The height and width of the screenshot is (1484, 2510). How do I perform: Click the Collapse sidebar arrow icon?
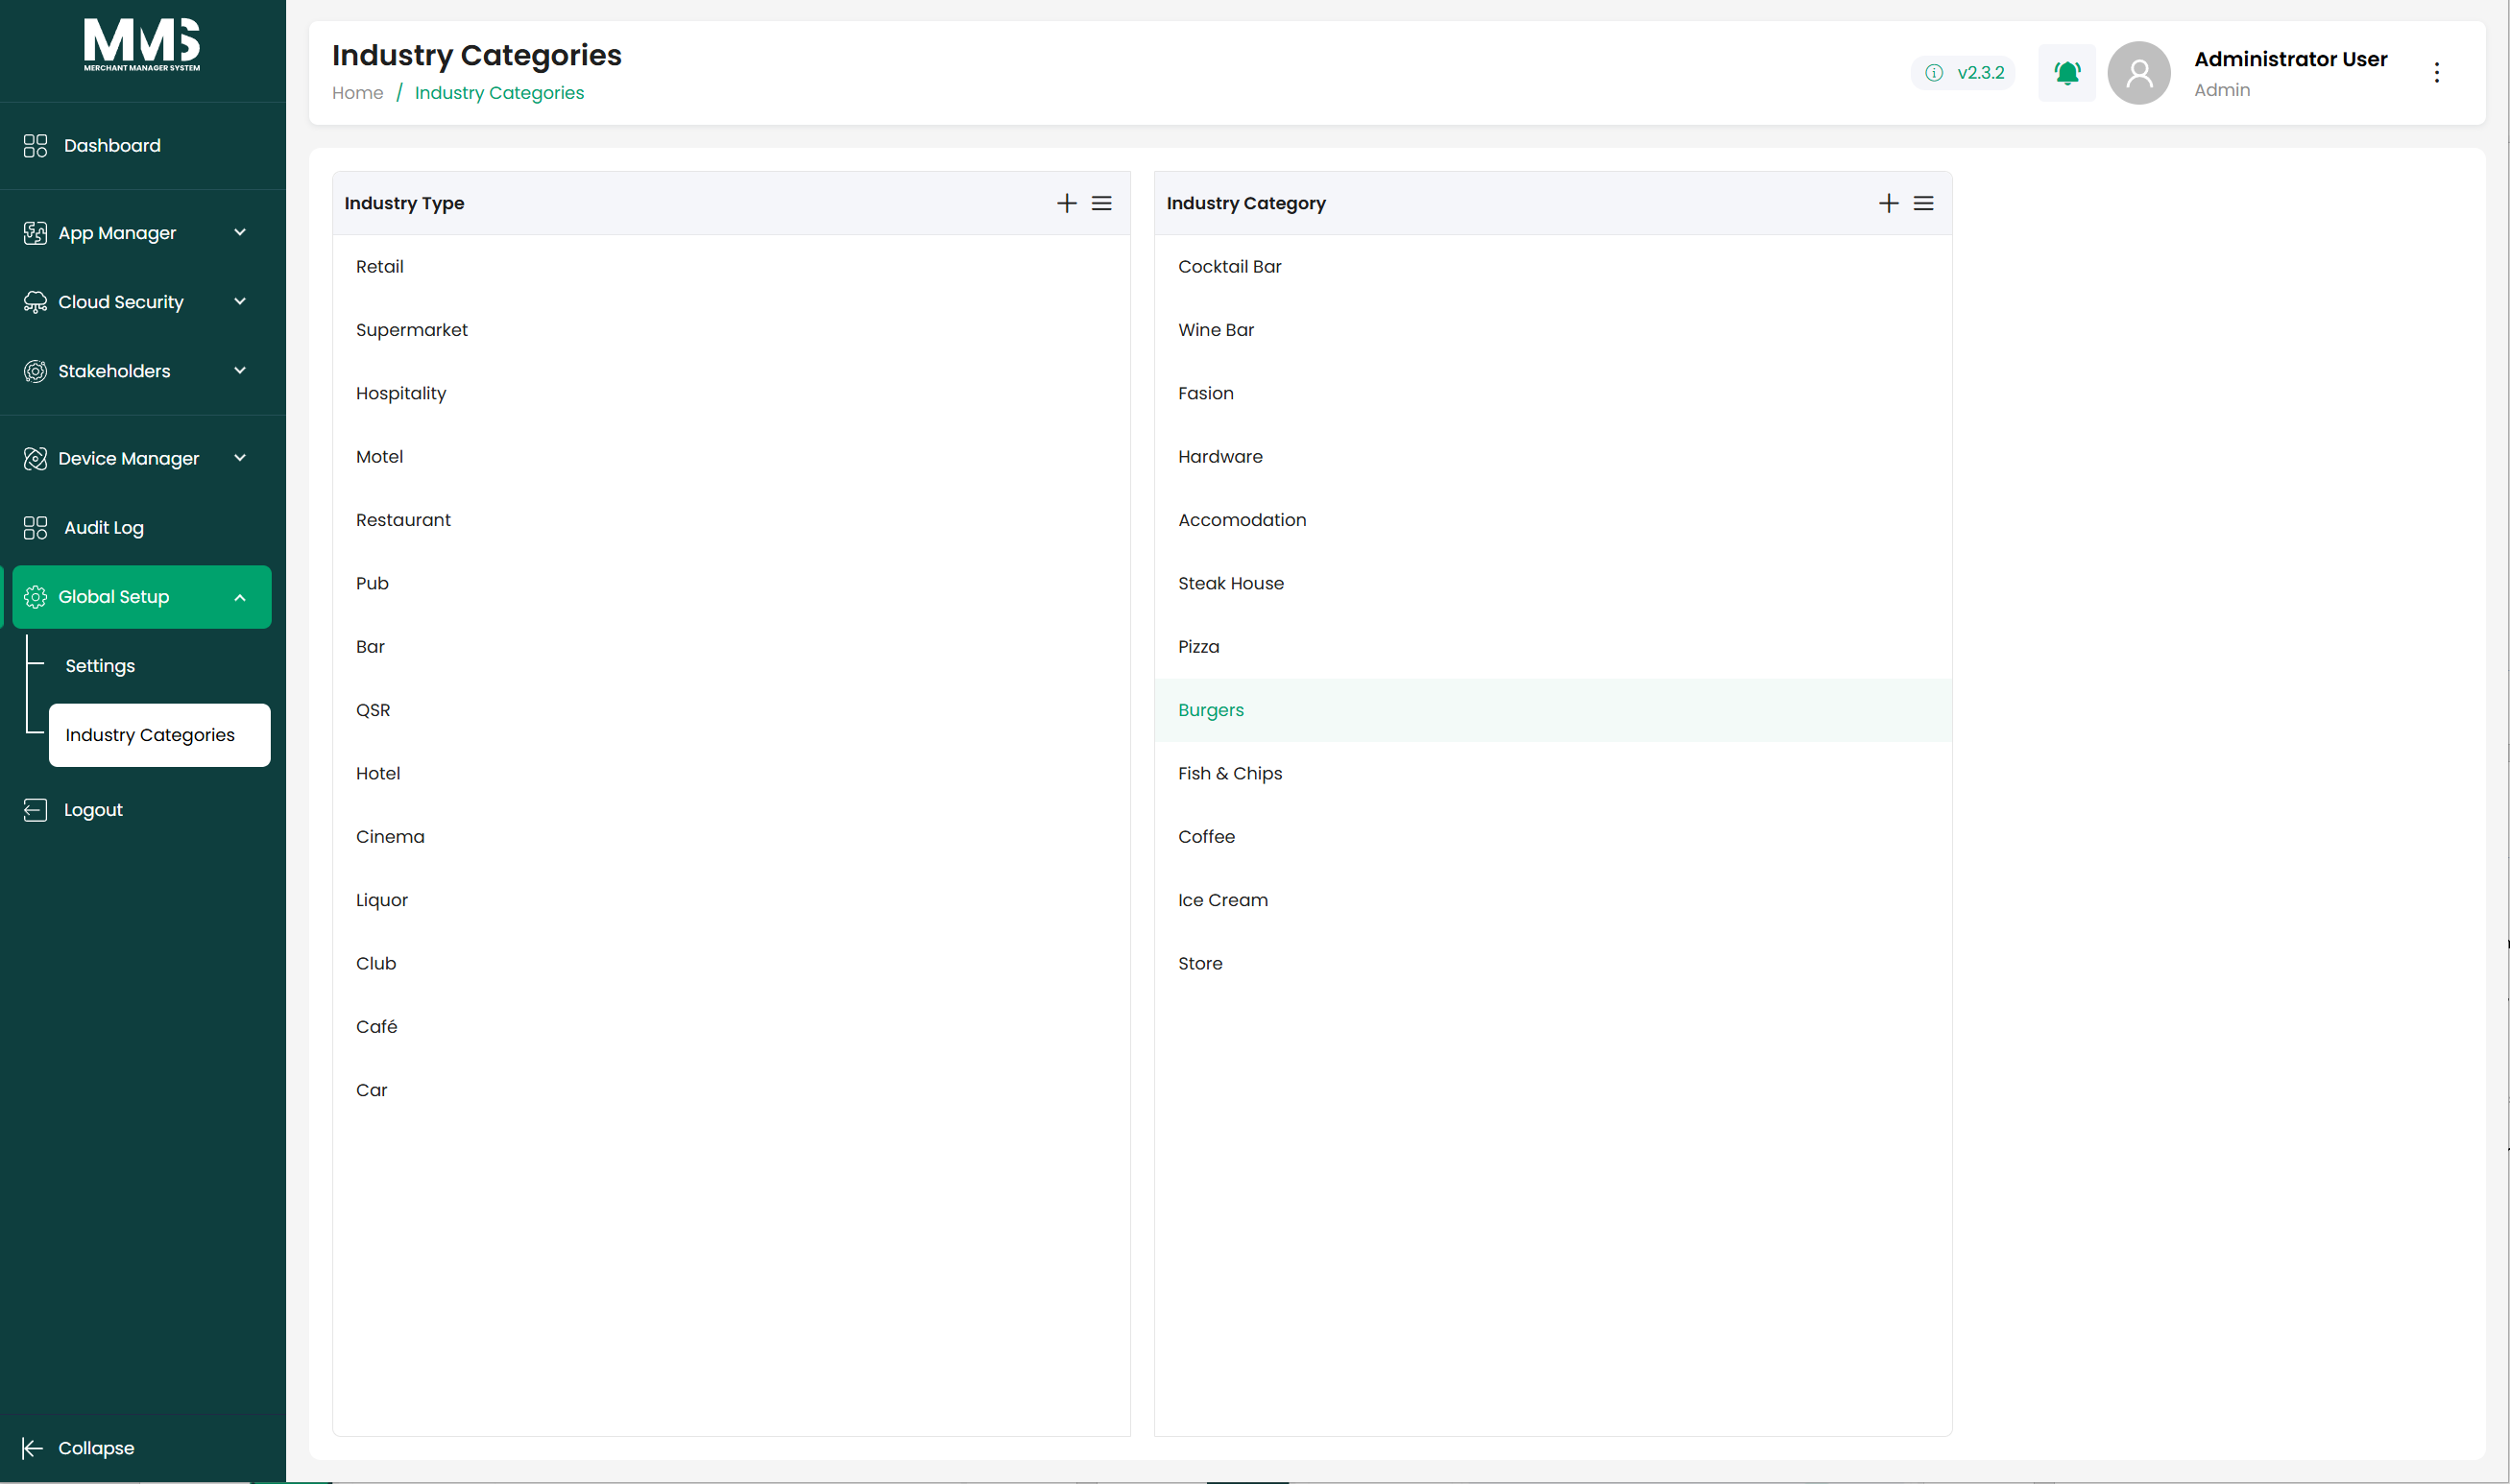click(32, 1448)
